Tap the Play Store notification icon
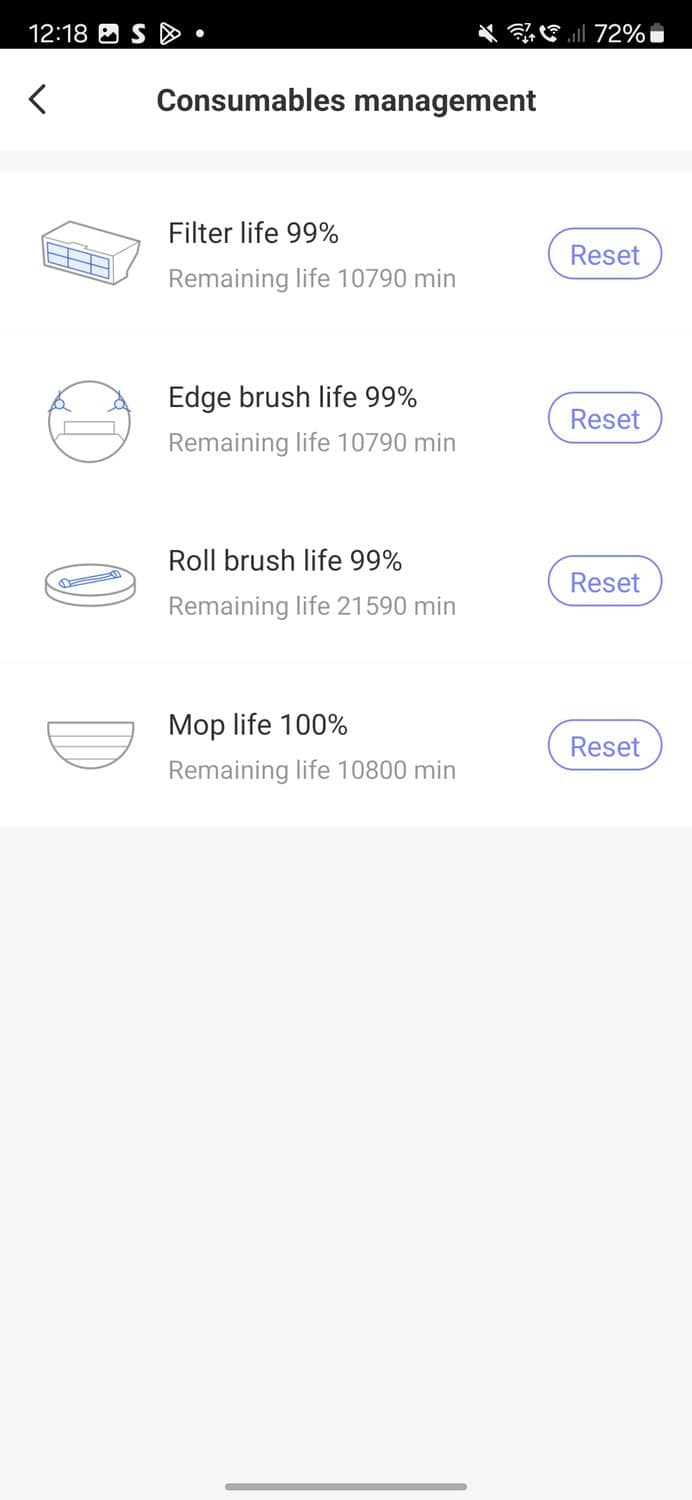 (170, 34)
